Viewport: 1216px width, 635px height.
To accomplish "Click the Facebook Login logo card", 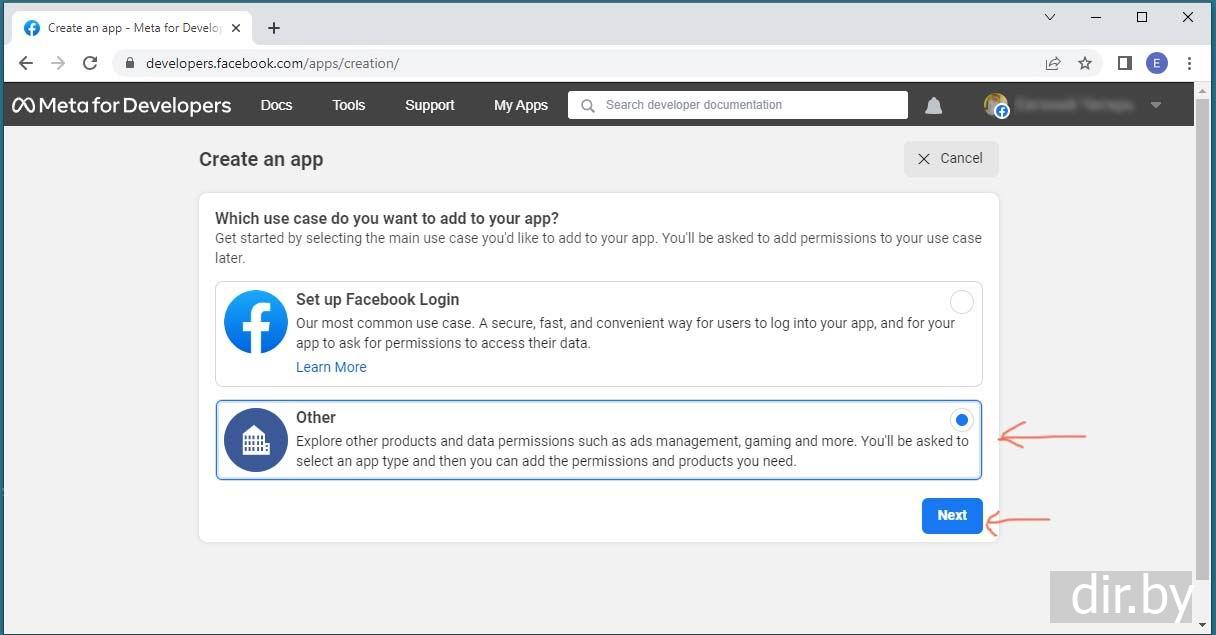I will point(256,322).
